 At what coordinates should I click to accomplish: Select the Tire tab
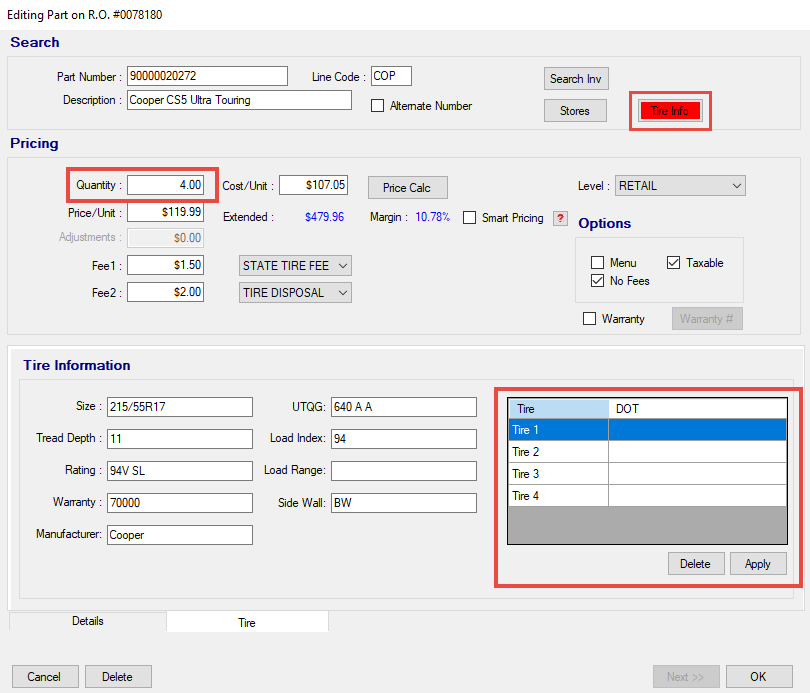click(247, 622)
